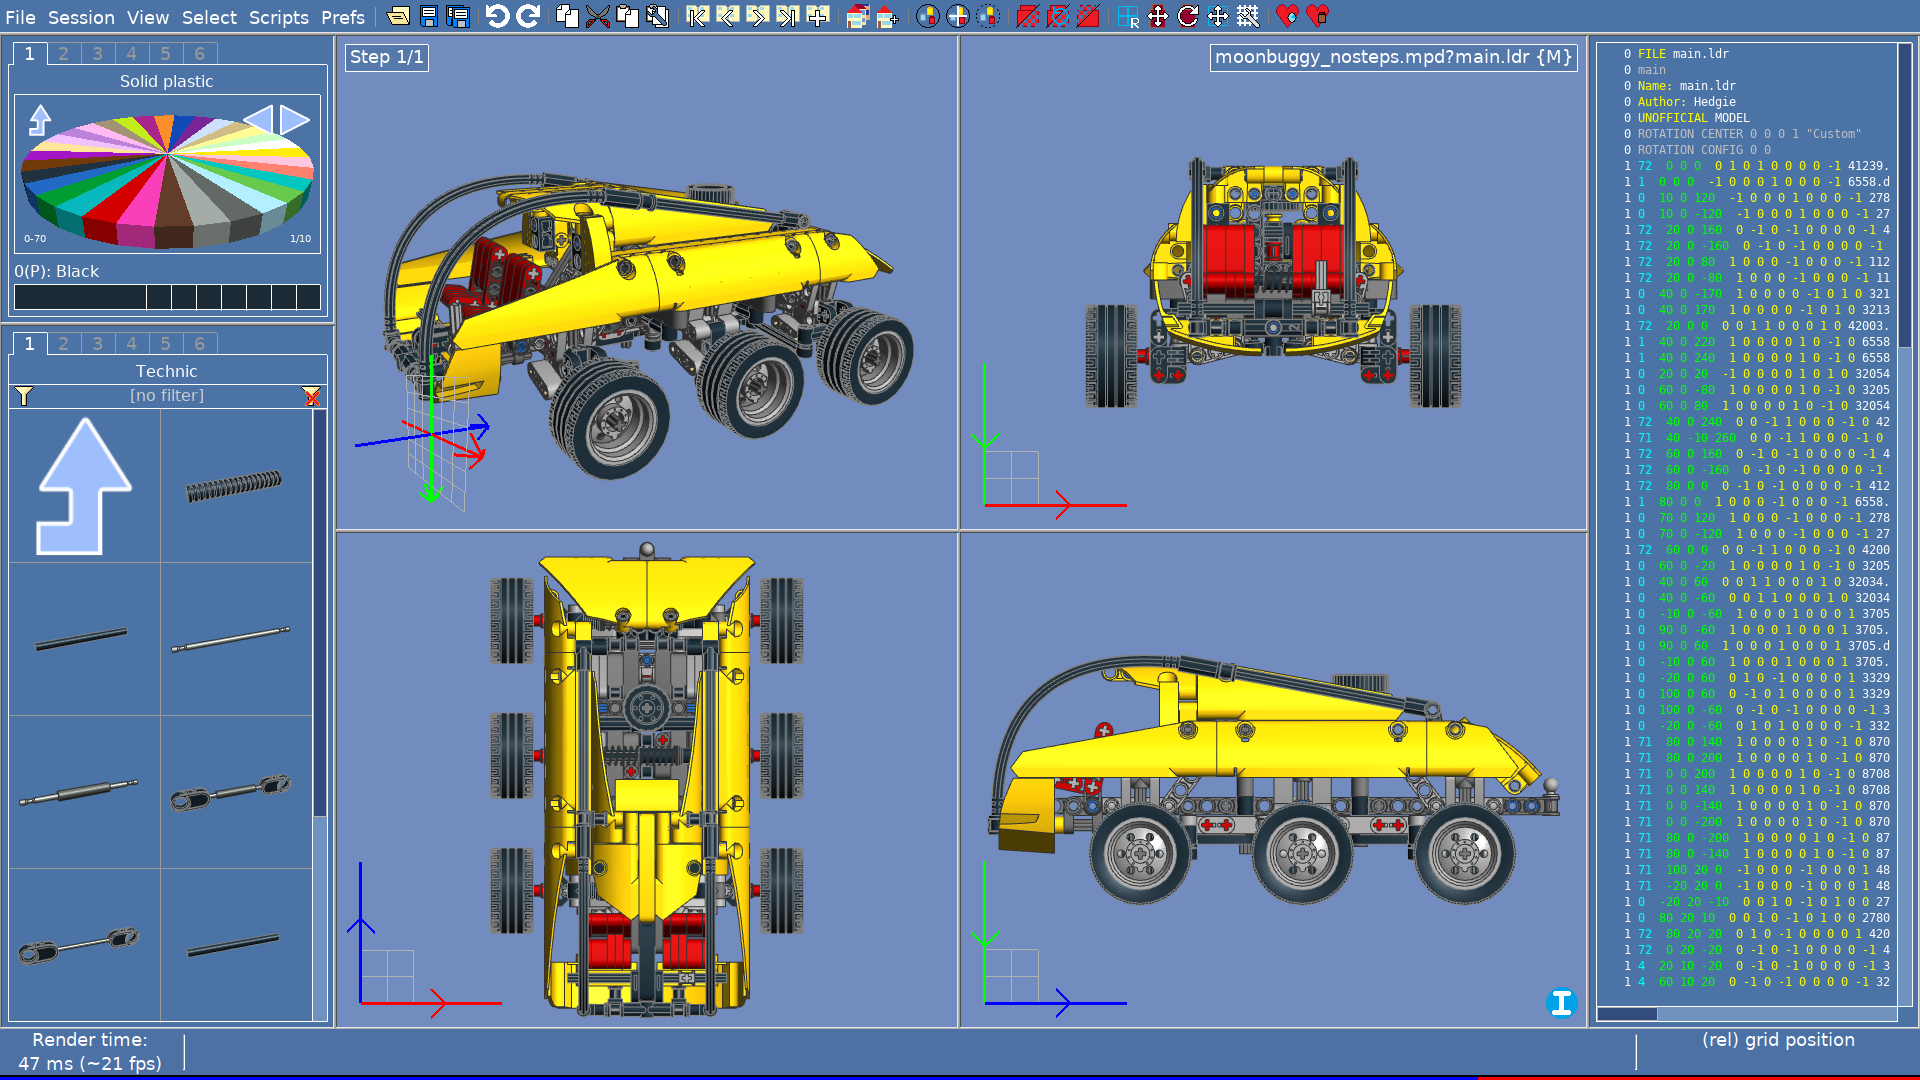Click the blue info circle icon
This screenshot has height=1080, width=1920.
1561,1002
